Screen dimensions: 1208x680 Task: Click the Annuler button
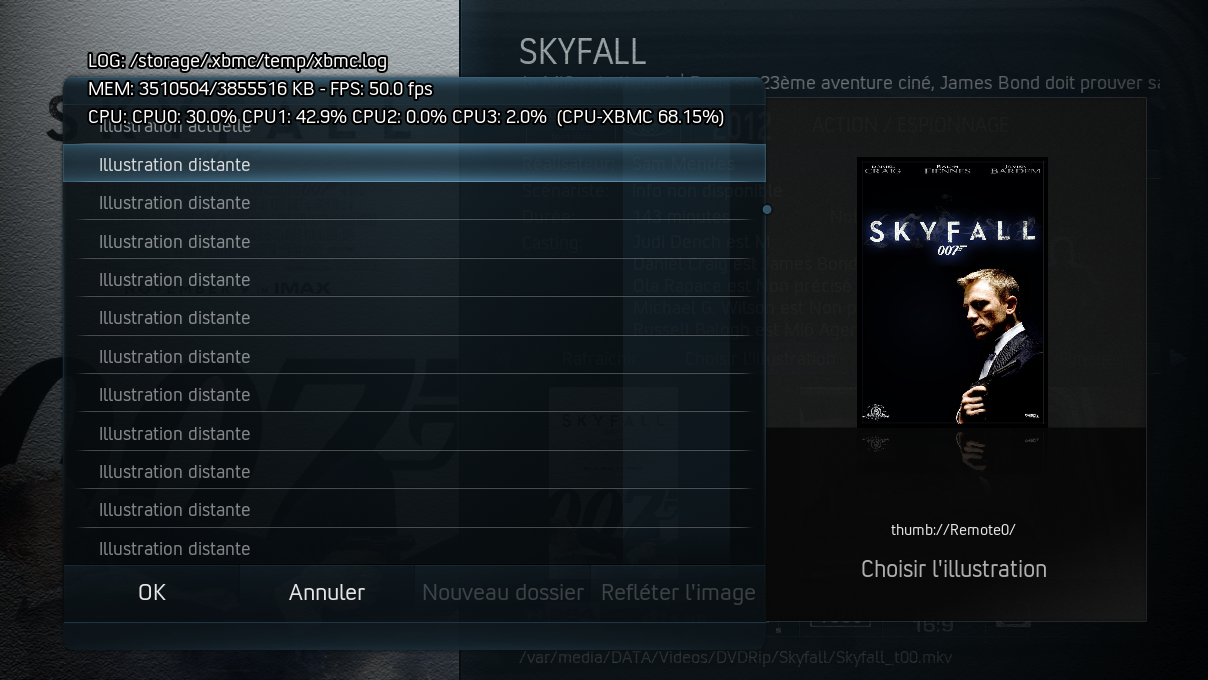327,592
